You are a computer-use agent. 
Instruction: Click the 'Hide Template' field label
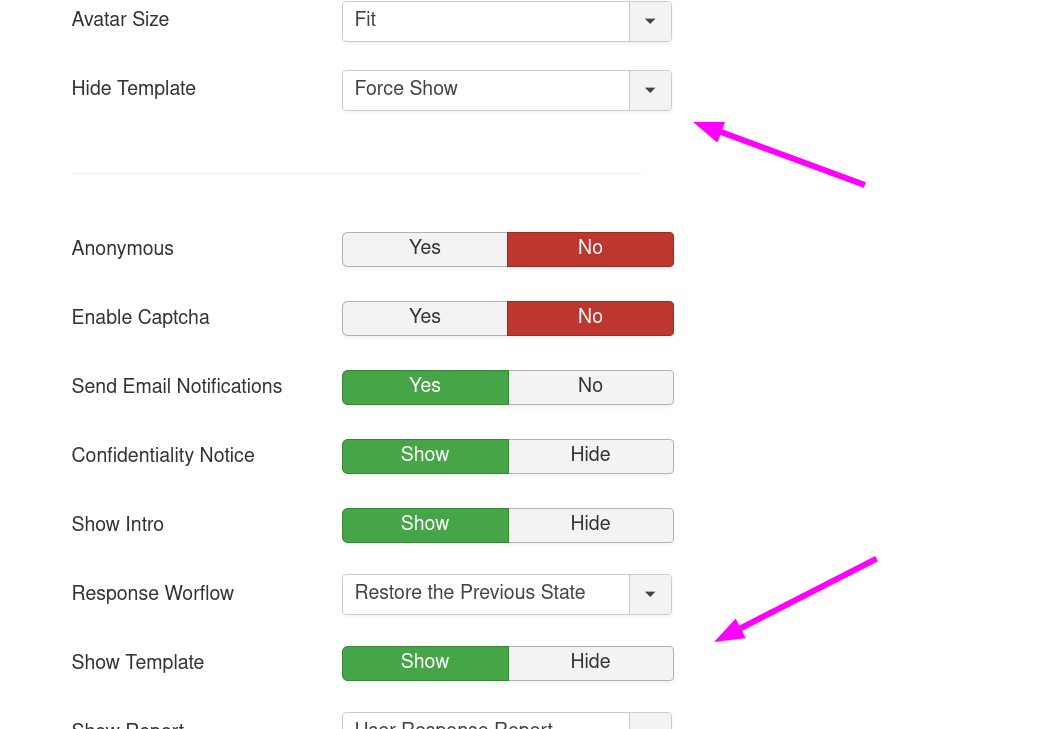134,89
